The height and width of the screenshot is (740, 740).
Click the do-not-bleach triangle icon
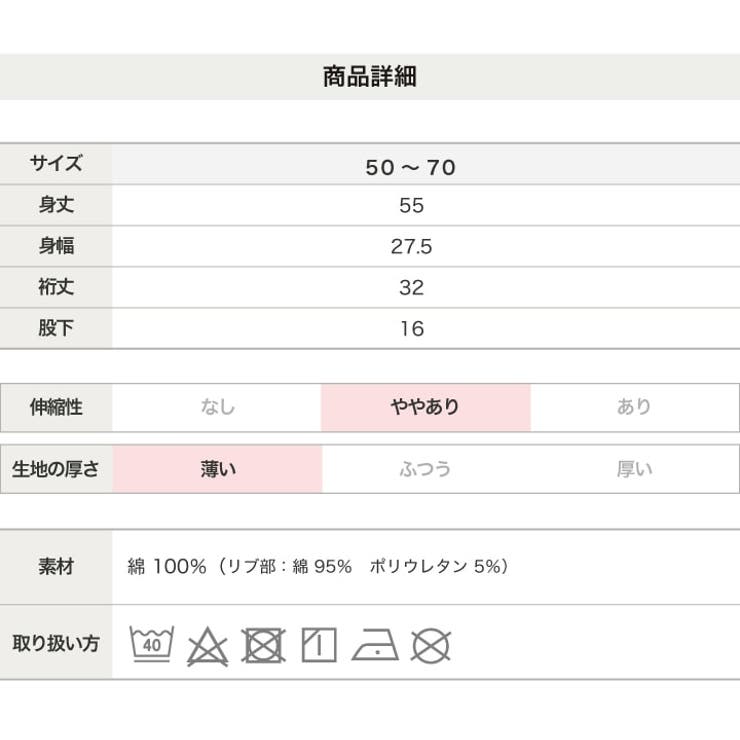tap(207, 645)
